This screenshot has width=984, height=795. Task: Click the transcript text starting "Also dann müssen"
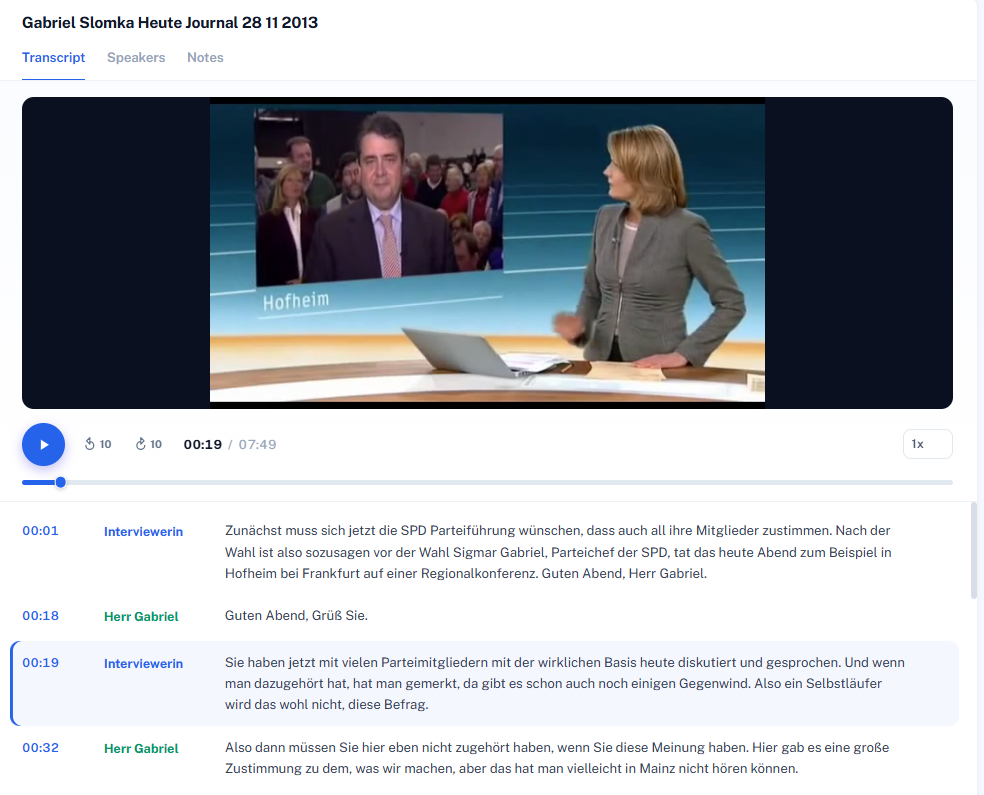[x=557, y=758]
